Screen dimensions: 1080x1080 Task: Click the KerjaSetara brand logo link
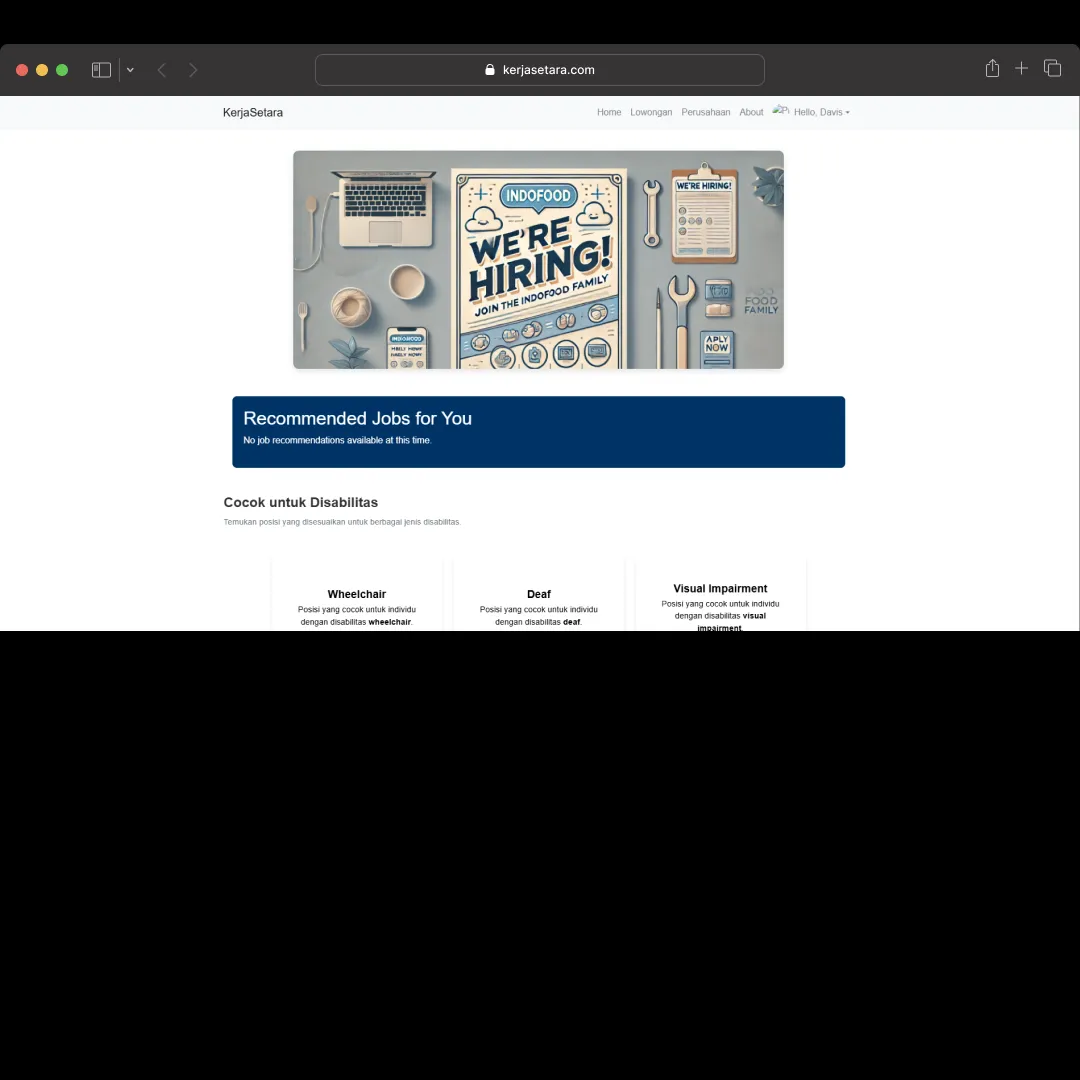coord(253,112)
